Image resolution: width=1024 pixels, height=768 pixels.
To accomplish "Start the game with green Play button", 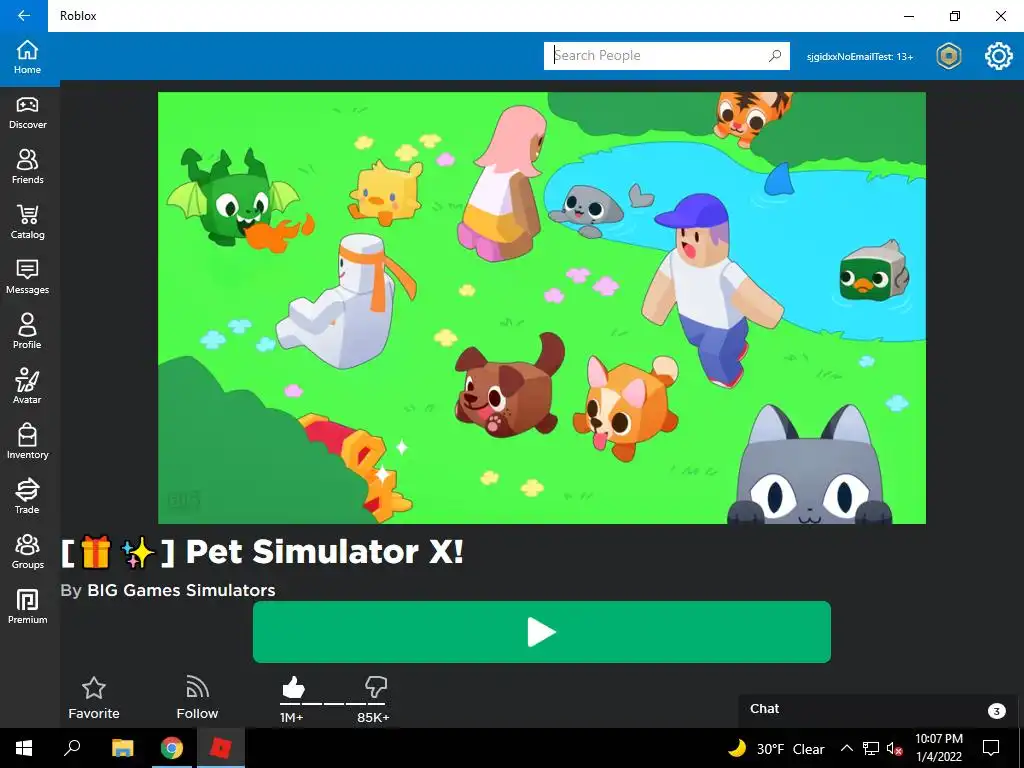I will (541, 632).
